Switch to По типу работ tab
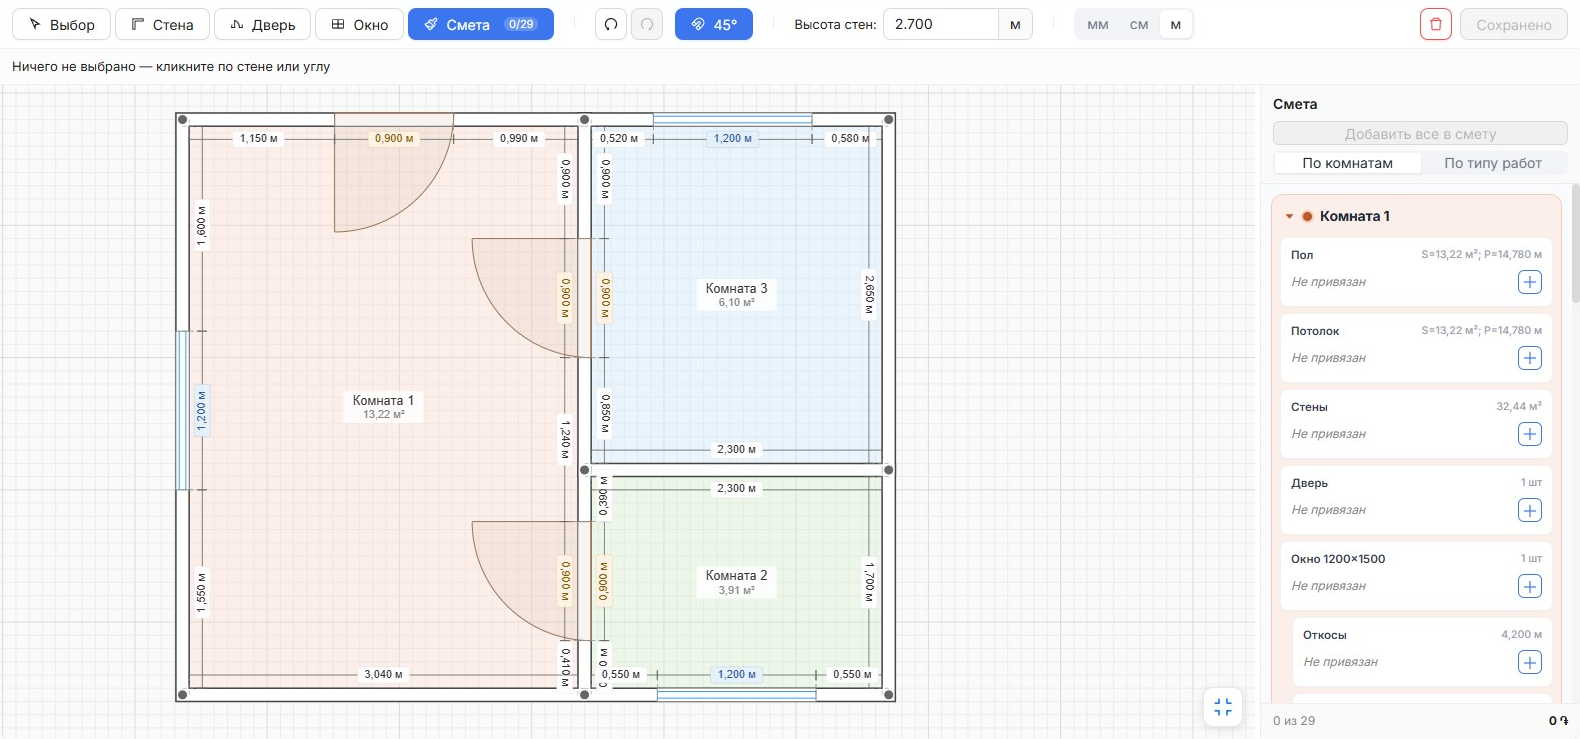The image size is (1580, 739). 1493,163
